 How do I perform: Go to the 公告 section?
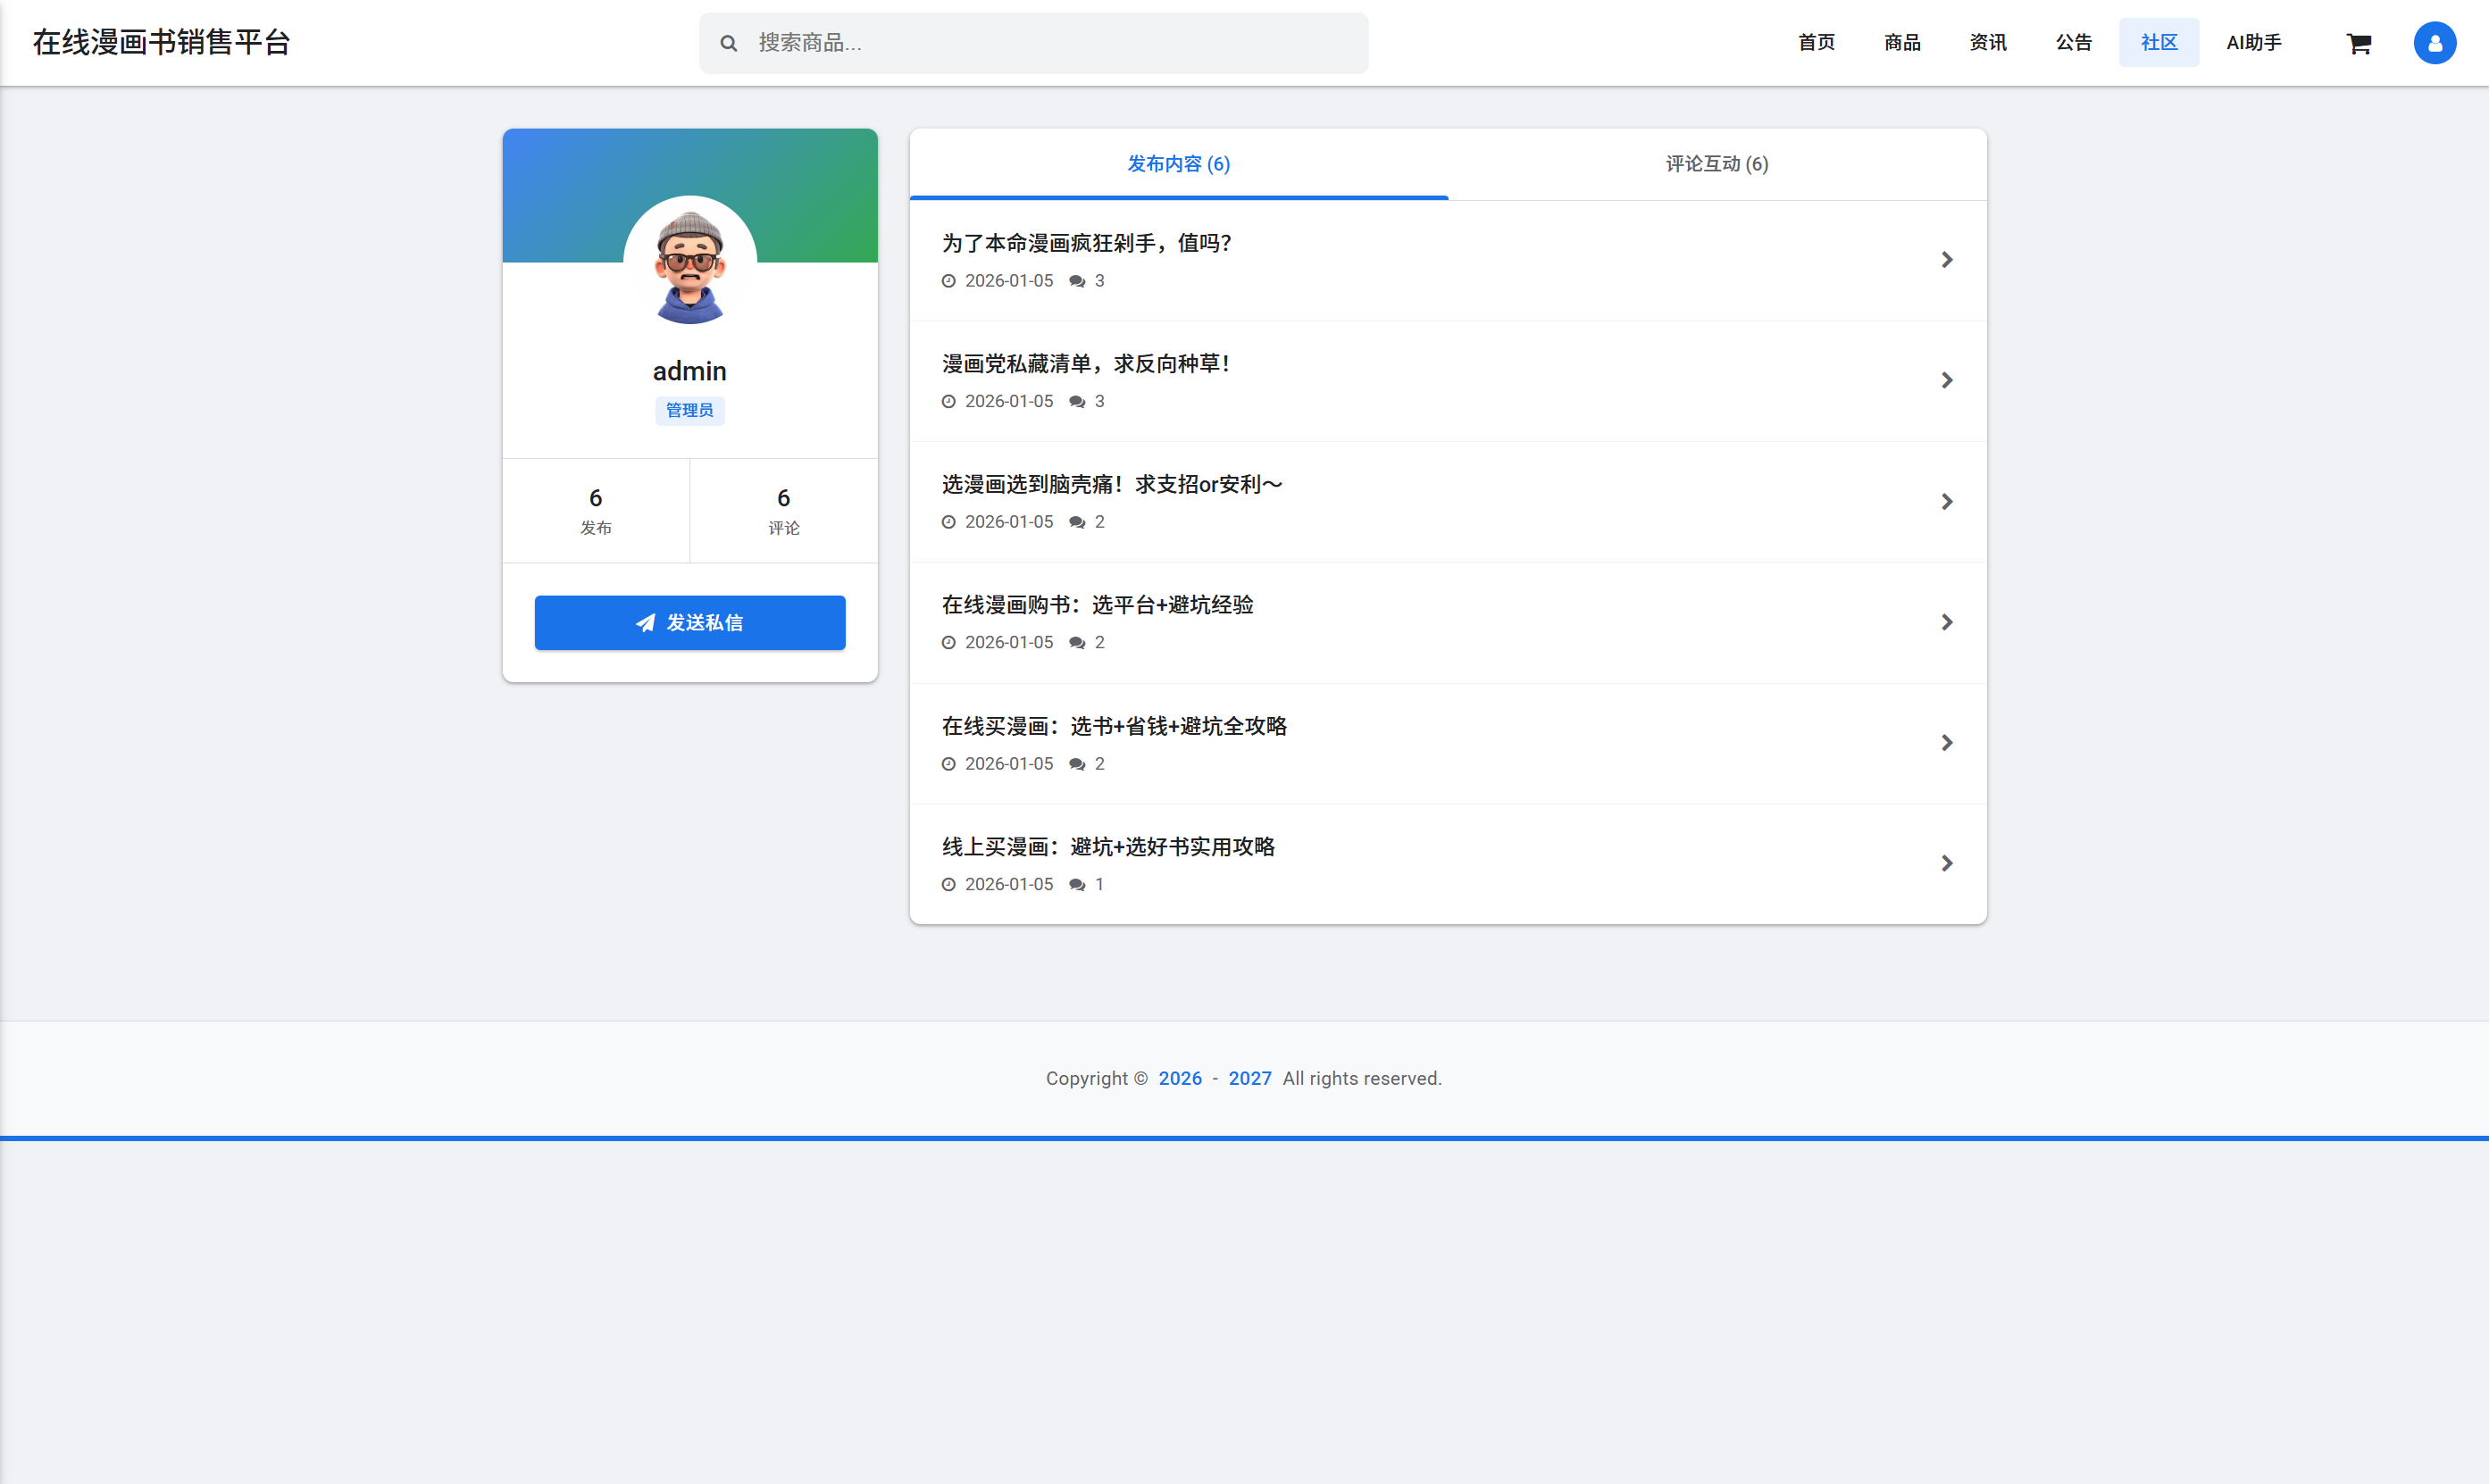[2073, 42]
